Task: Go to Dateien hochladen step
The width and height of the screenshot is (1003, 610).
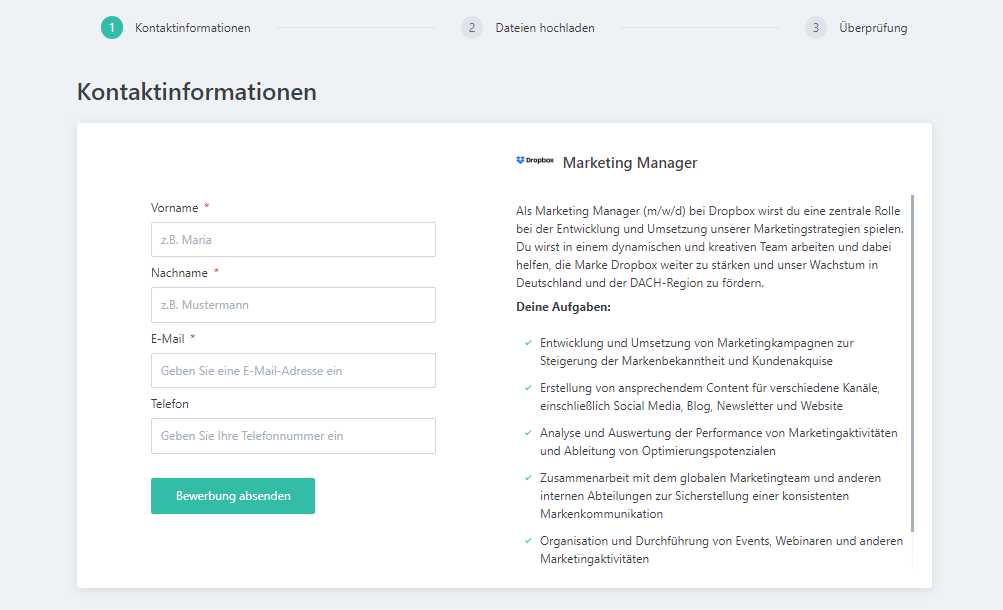Action: [545, 27]
